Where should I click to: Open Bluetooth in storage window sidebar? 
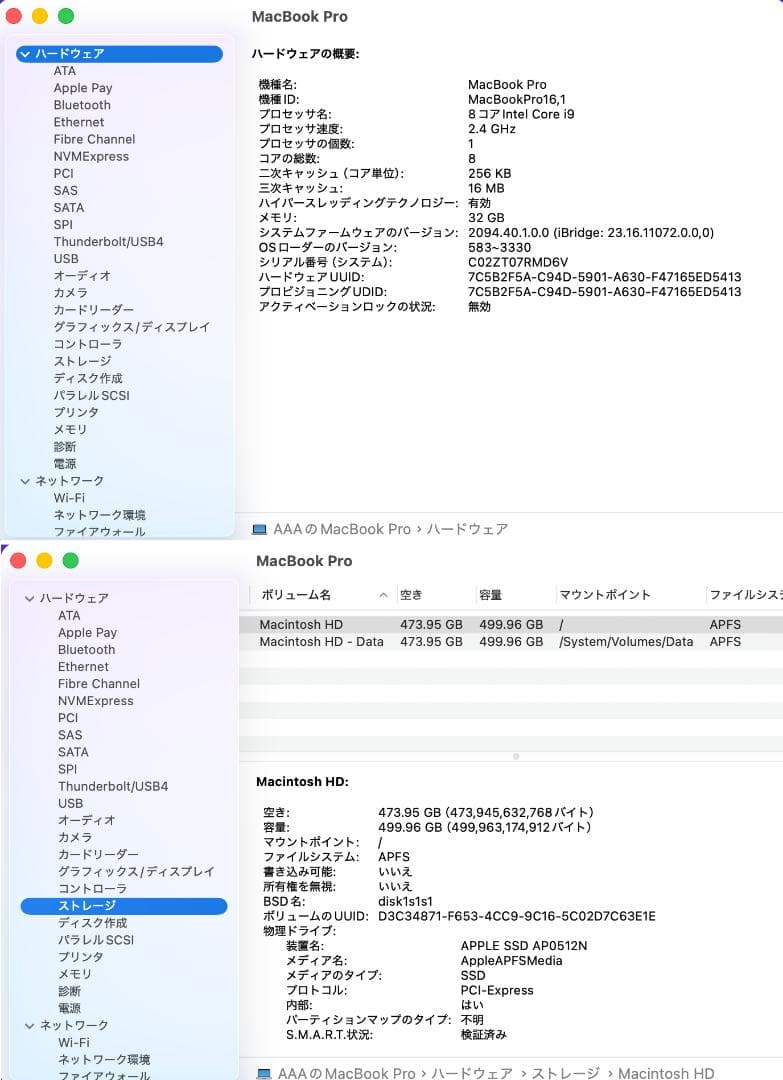86,650
